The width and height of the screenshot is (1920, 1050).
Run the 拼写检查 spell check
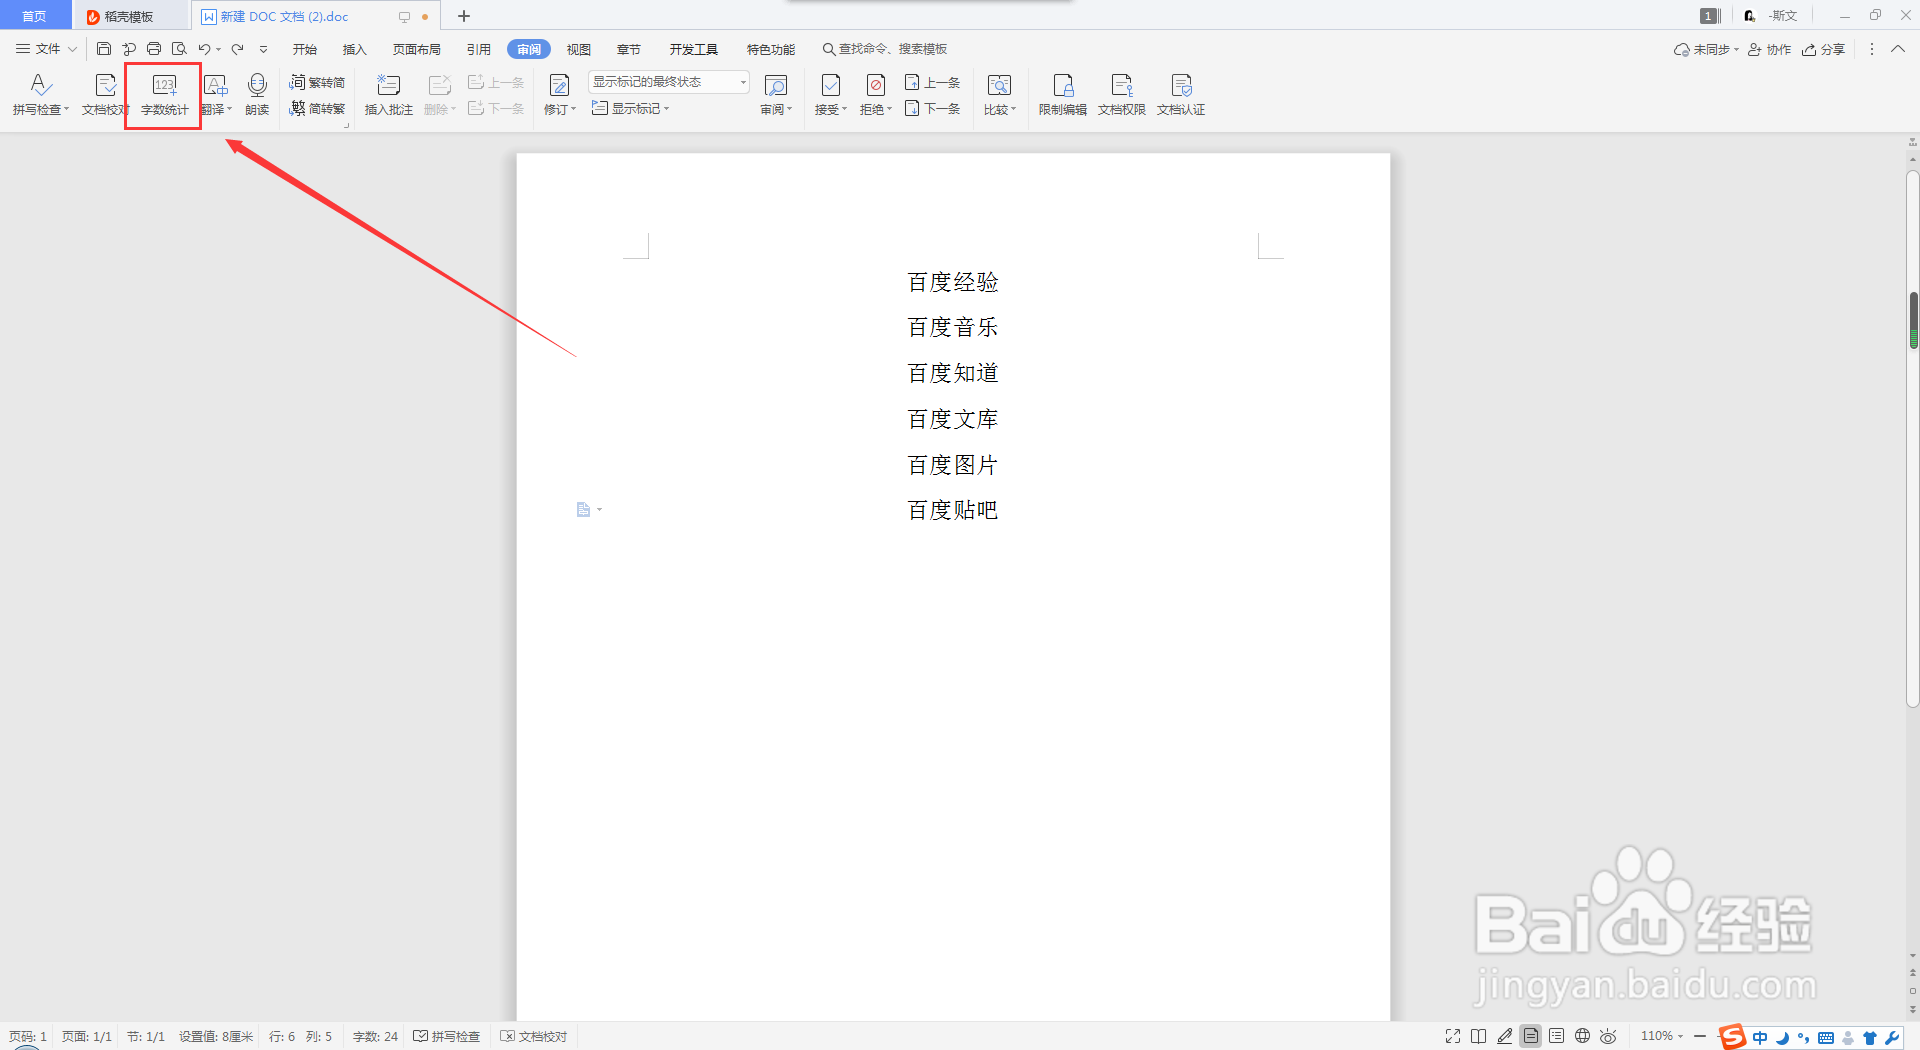tap(40, 95)
